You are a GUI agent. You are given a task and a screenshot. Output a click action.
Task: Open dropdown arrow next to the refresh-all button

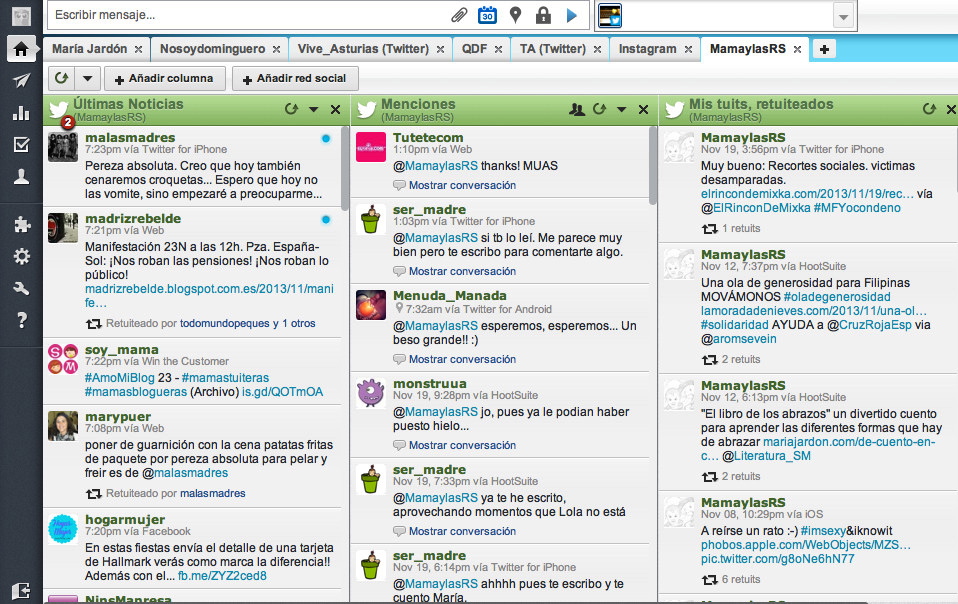(x=88, y=78)
